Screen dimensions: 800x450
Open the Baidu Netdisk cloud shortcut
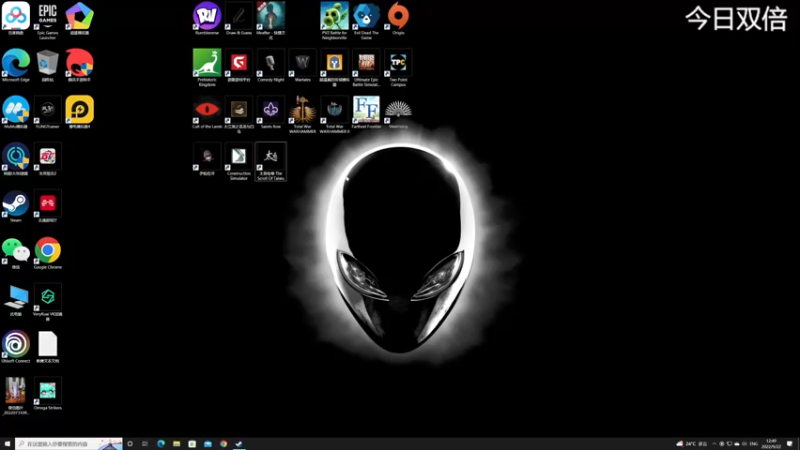pyautogui.click(x=16, y=18)
